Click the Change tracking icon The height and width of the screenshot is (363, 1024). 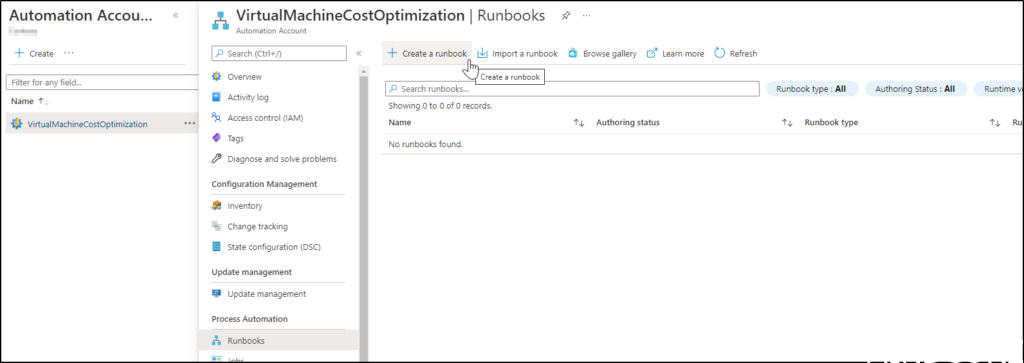(217, 226)
